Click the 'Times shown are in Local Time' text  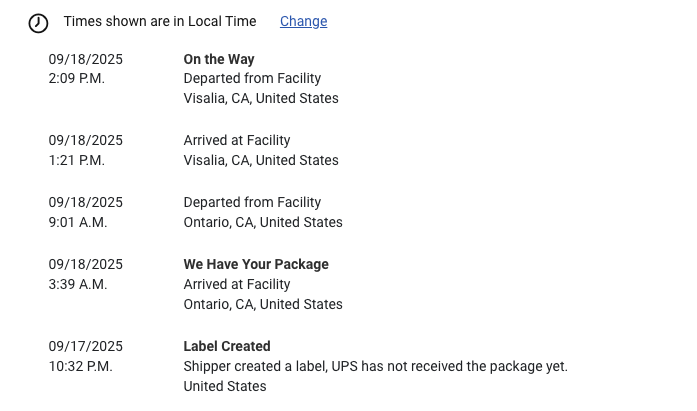pos(160,21)
